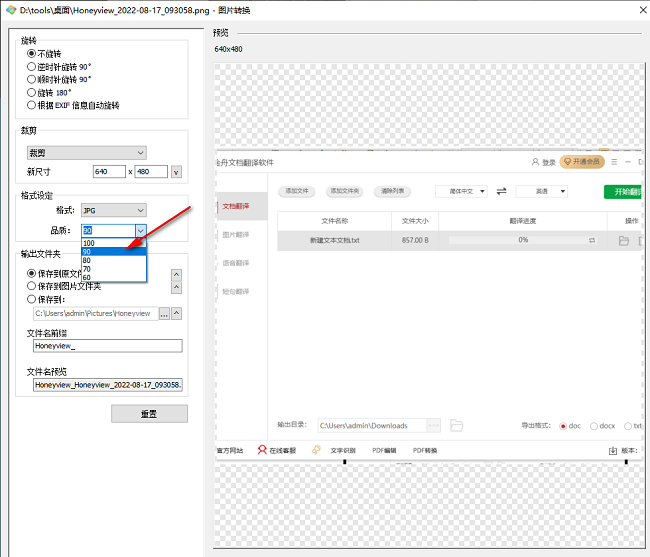Screen dimensions: 650x557
Task: Click the new size width field 640
Action: click(x=109, y=172)
